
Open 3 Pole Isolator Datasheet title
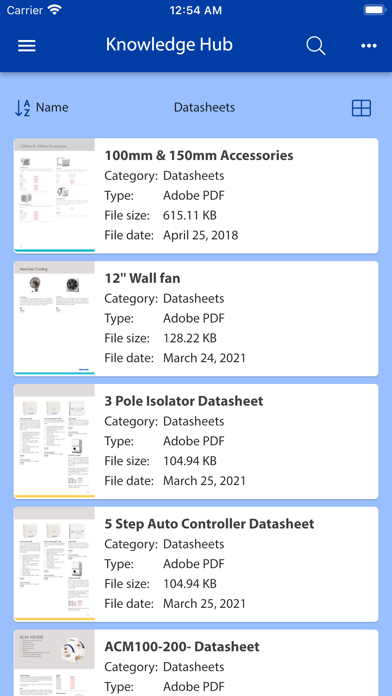[184, 401]
